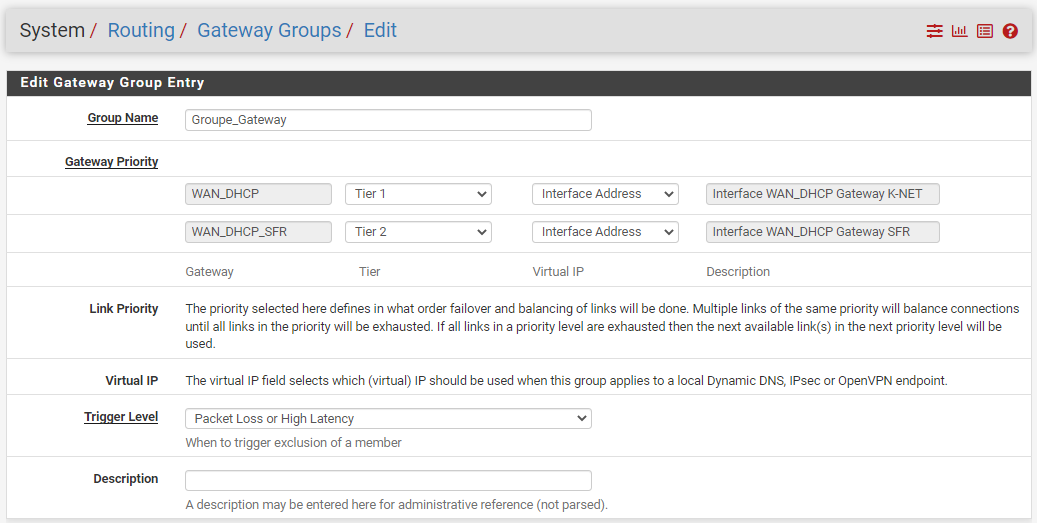Open the gateway status graph icon
The width and height of the screenshot is (1037, 523).
(959, 31)
